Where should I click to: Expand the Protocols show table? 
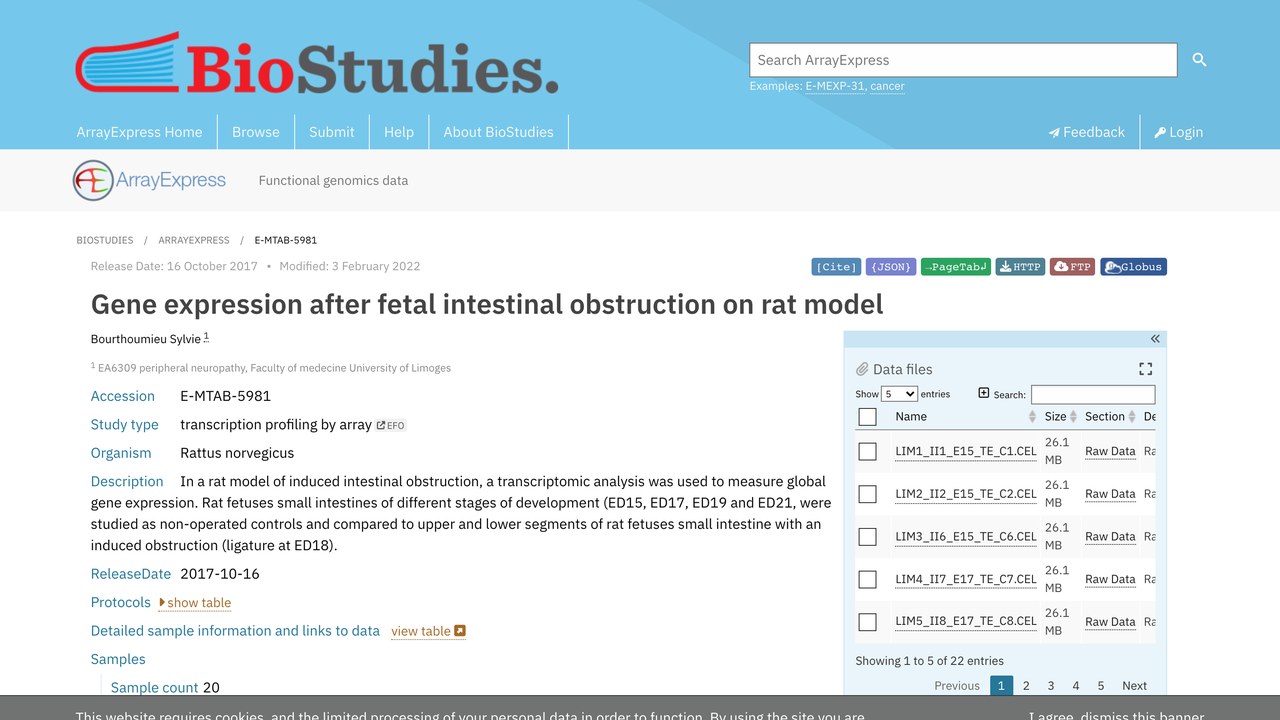tap(195, 603)
